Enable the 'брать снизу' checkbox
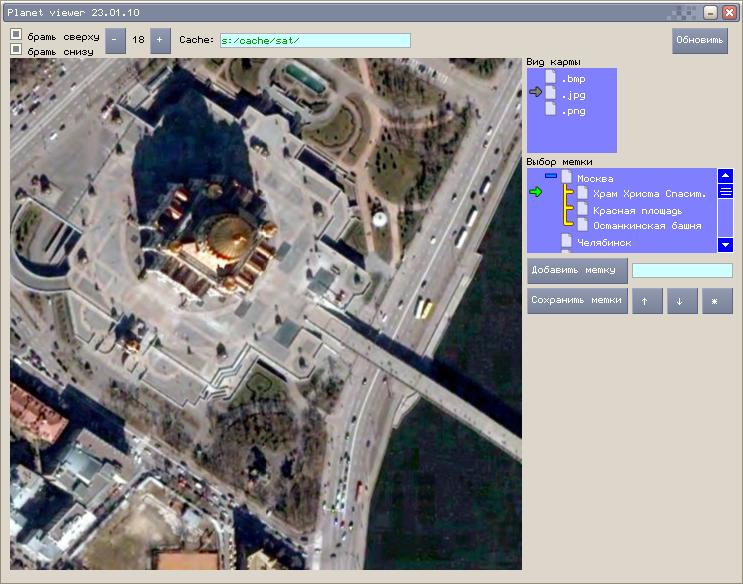This screenshot has width=743, height=584. click(16, 49)
